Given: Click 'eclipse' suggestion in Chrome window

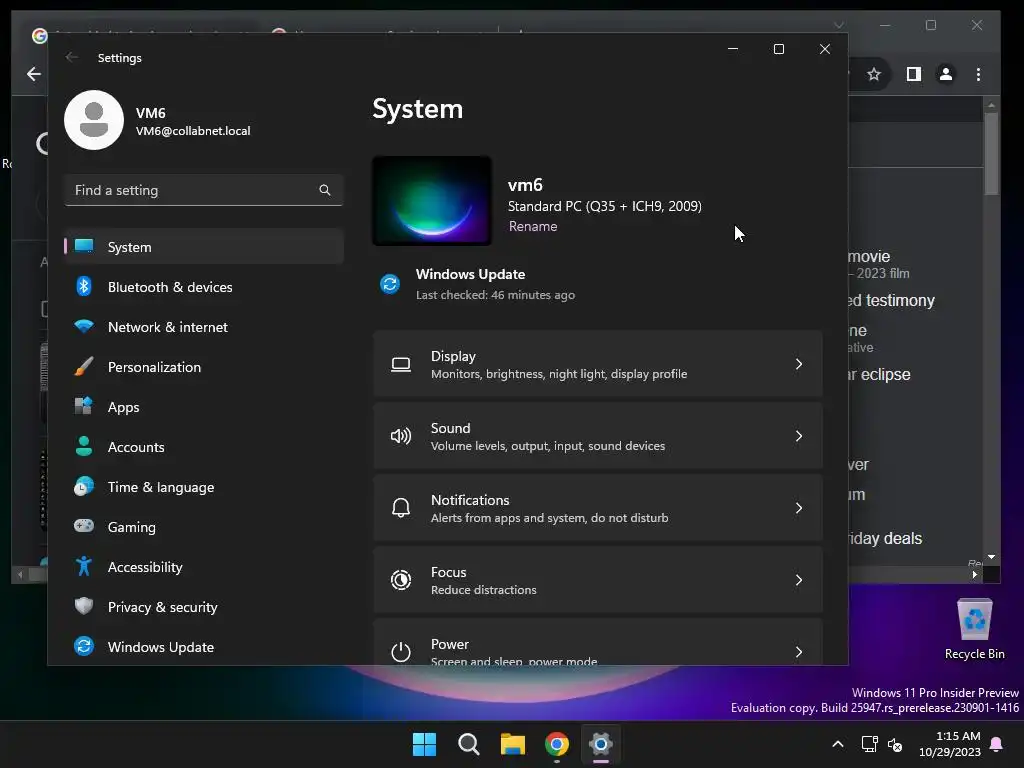Looking at the screenshot, I should click(885, 374).
